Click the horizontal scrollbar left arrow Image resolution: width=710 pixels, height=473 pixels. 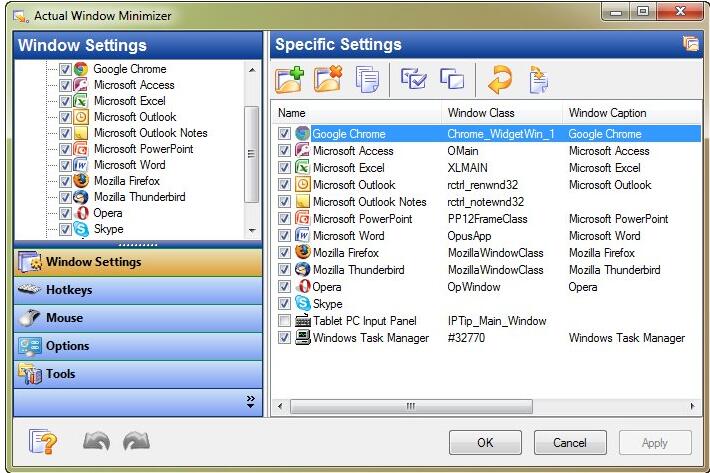point(280,406)
